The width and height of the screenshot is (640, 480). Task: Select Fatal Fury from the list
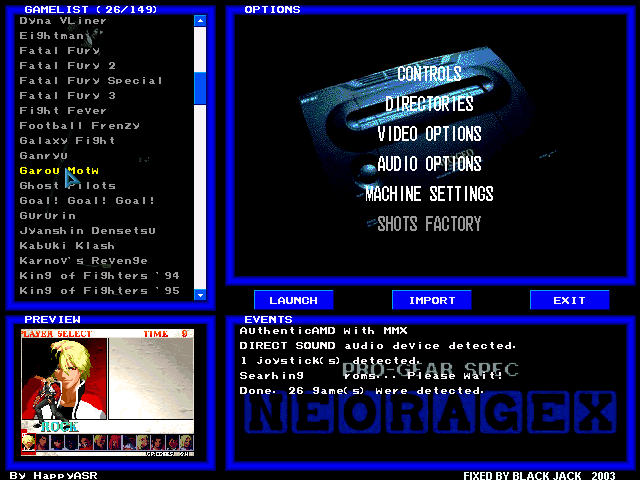click(60, 51)
